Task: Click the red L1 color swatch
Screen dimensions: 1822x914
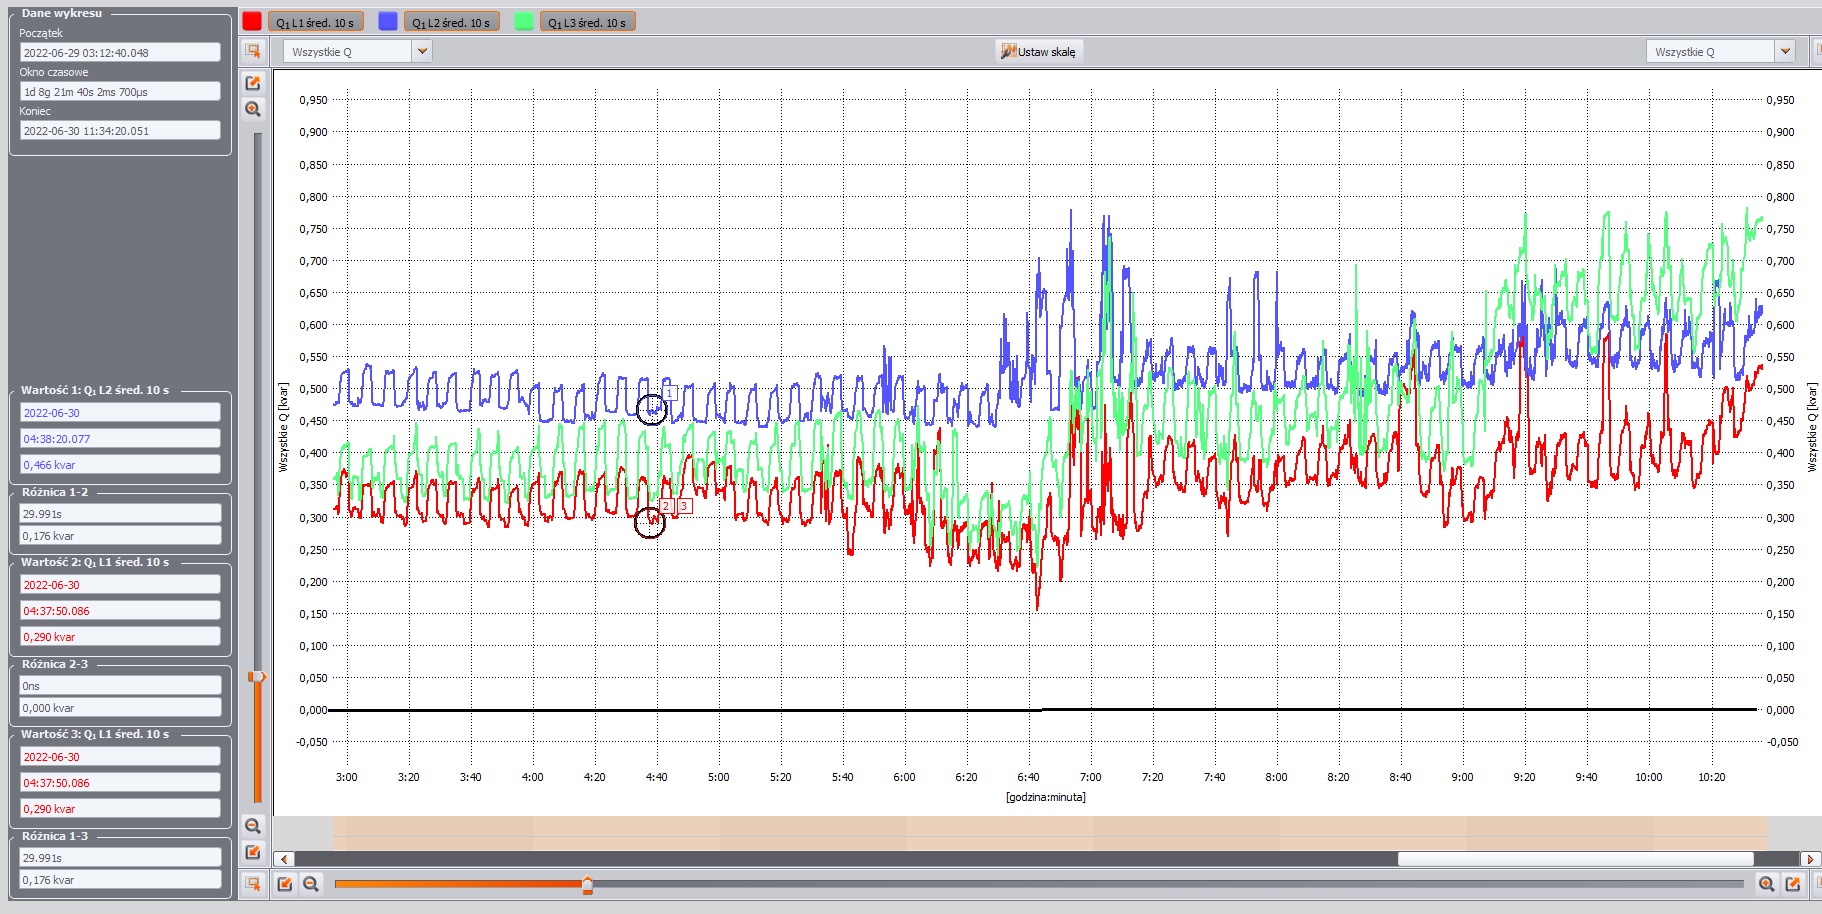Action: click(252, 22)
